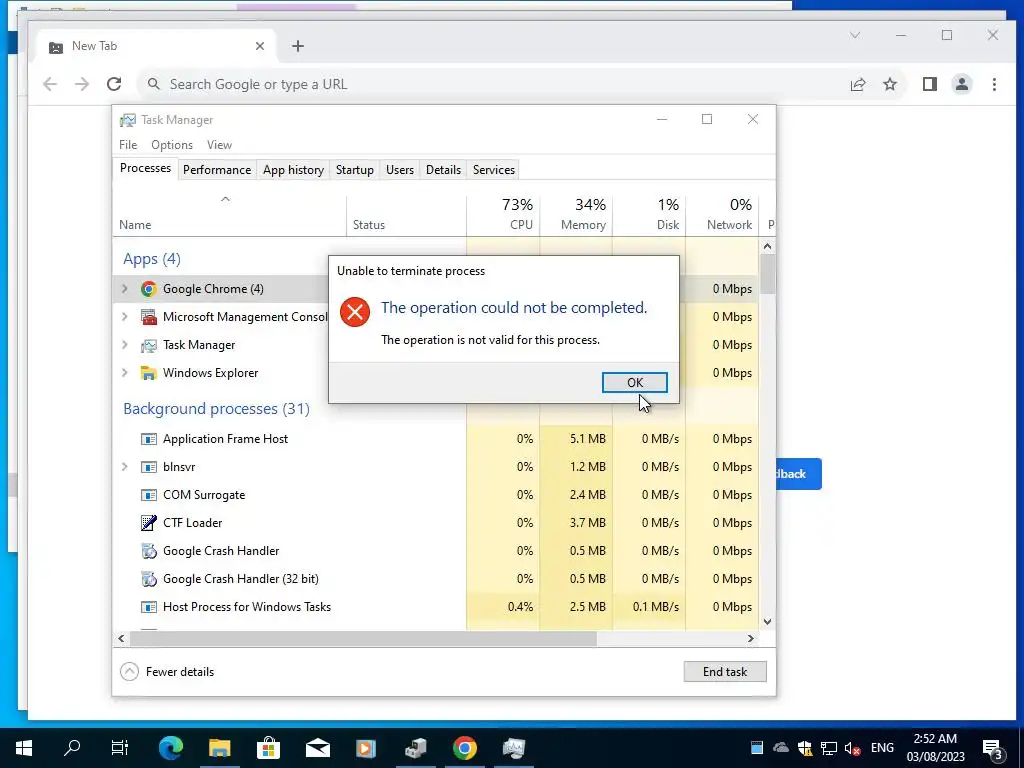
Task: Click the Application Frame Host icon
Action: coord(149,439)
